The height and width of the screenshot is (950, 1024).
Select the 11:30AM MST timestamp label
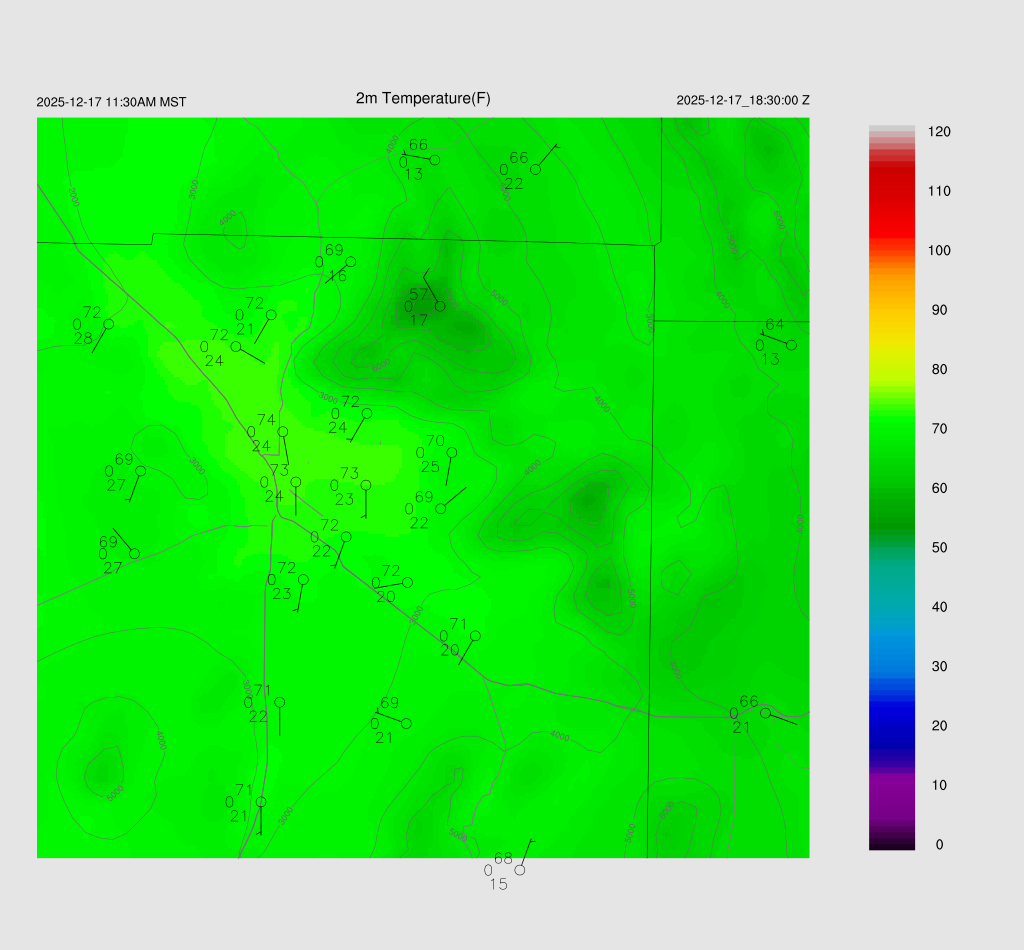(111, 102)
